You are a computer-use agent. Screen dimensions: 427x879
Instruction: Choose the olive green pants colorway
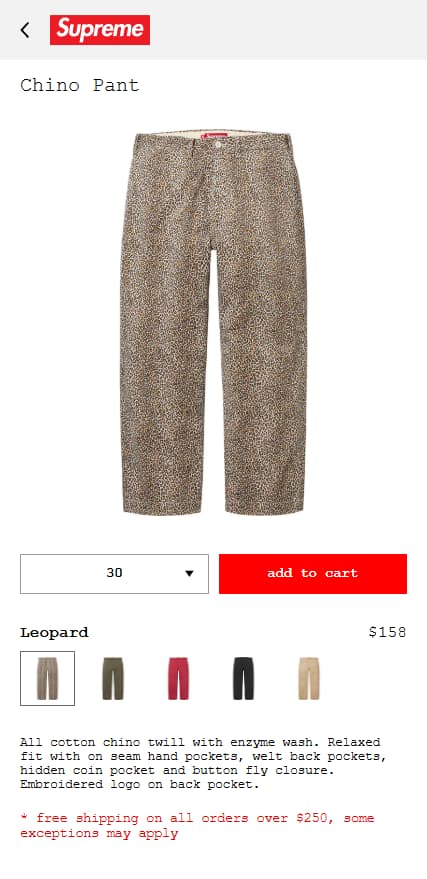(113, 678)
